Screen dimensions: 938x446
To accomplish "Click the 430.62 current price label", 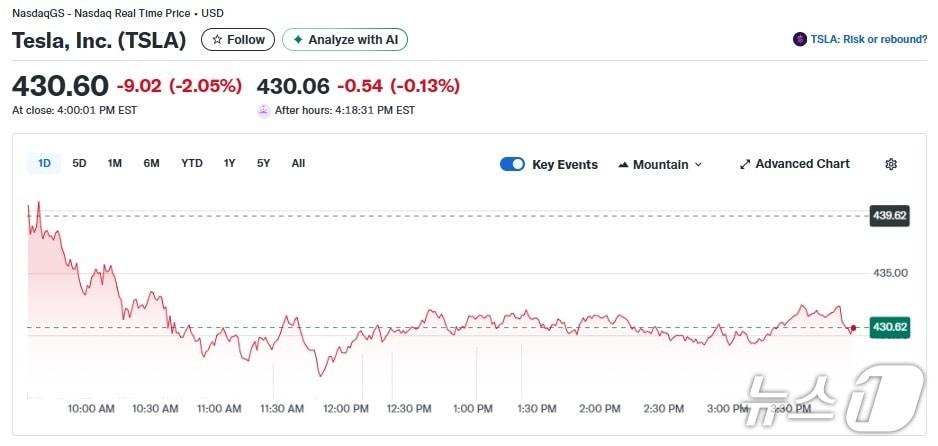I will (889, 327).
